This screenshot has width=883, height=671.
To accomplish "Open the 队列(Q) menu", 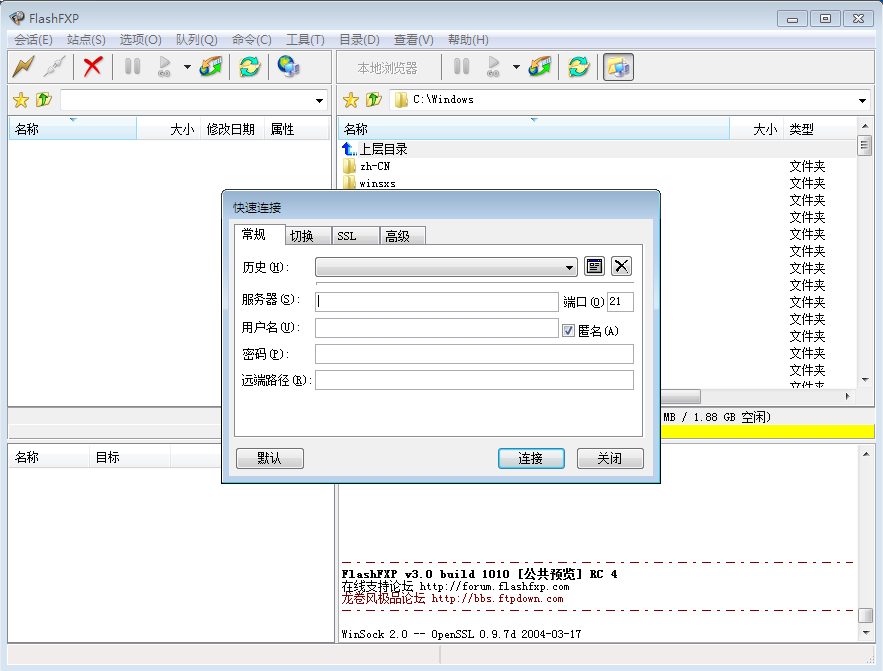I will pyautogui.click(x=197, y=40).
